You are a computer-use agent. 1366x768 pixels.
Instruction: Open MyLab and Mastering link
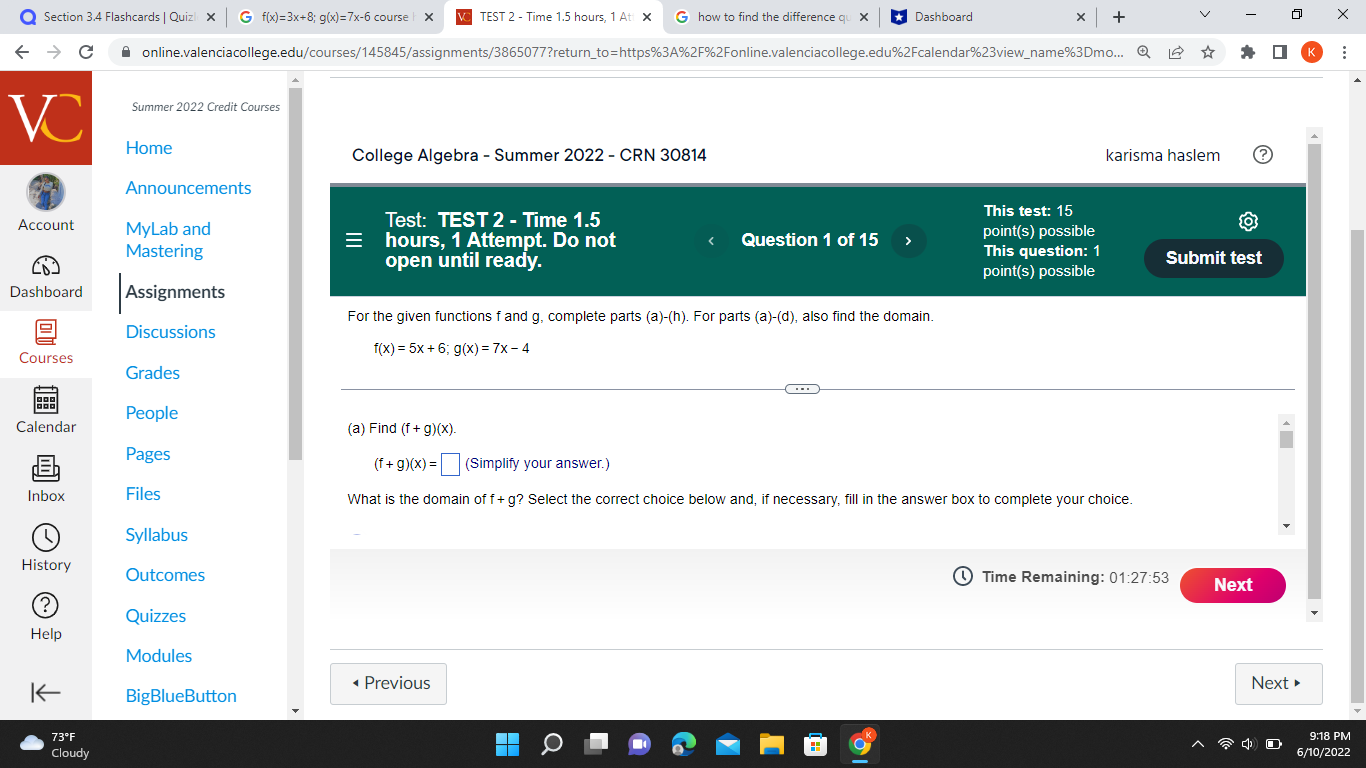pos(168,240)
